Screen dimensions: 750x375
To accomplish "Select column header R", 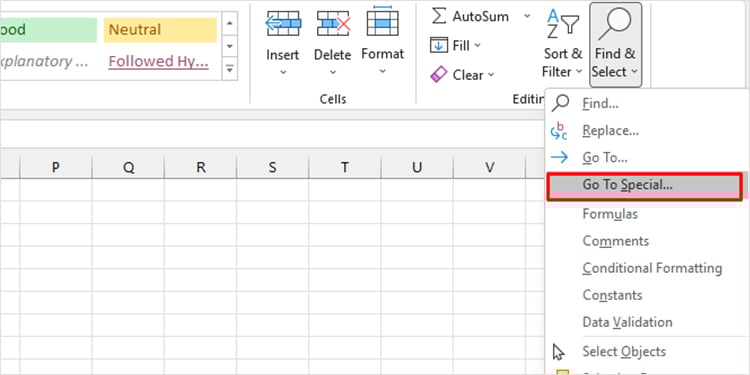I will [201, 167].
